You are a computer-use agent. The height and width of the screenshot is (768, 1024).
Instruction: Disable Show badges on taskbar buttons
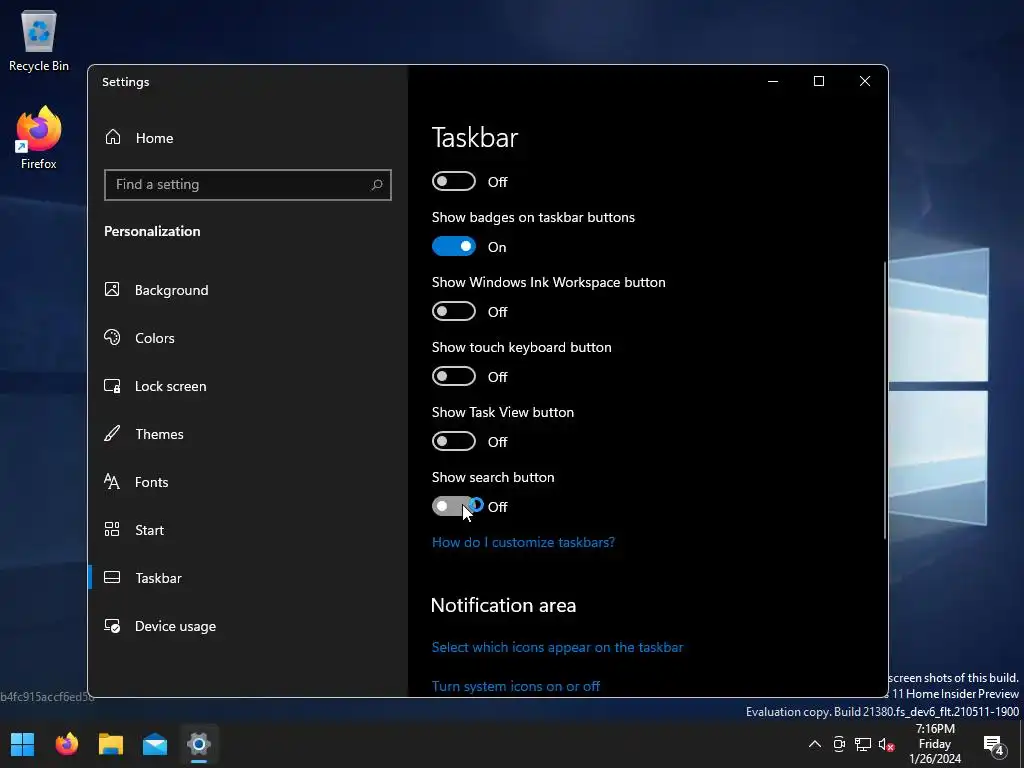pos(454,246)
